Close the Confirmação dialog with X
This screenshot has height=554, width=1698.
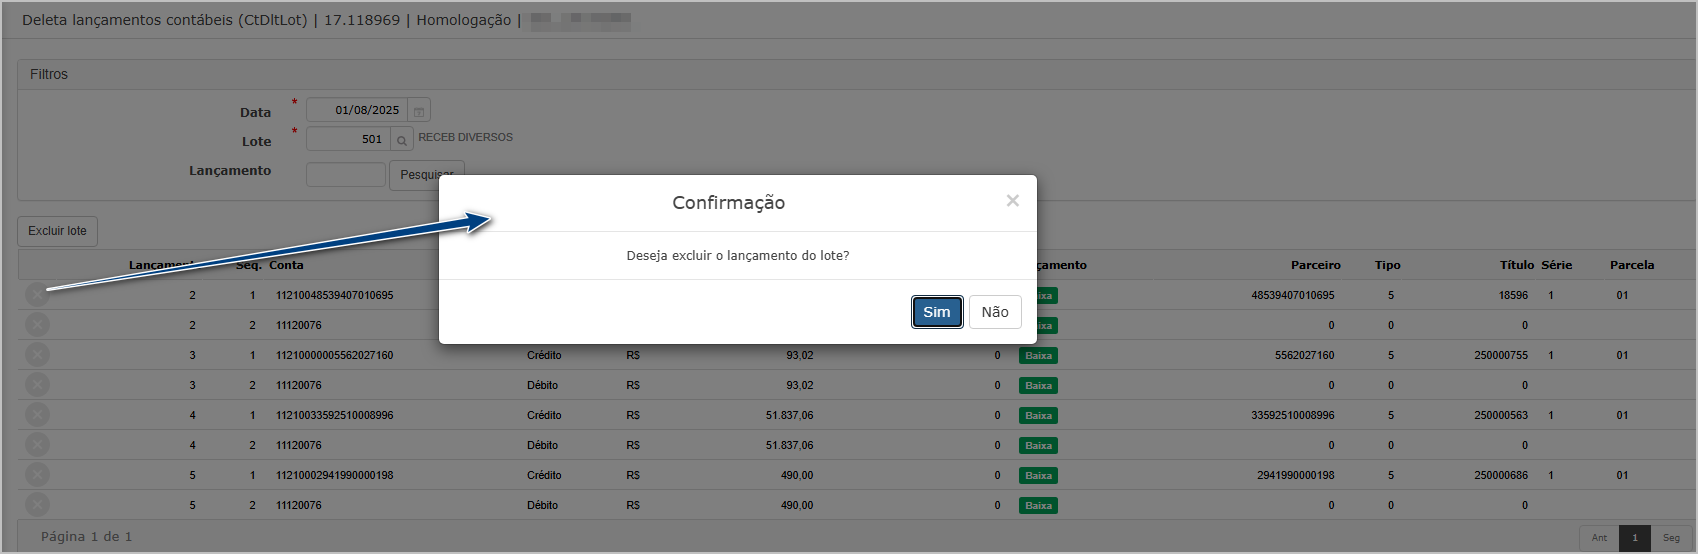(x=1012, y=201)
